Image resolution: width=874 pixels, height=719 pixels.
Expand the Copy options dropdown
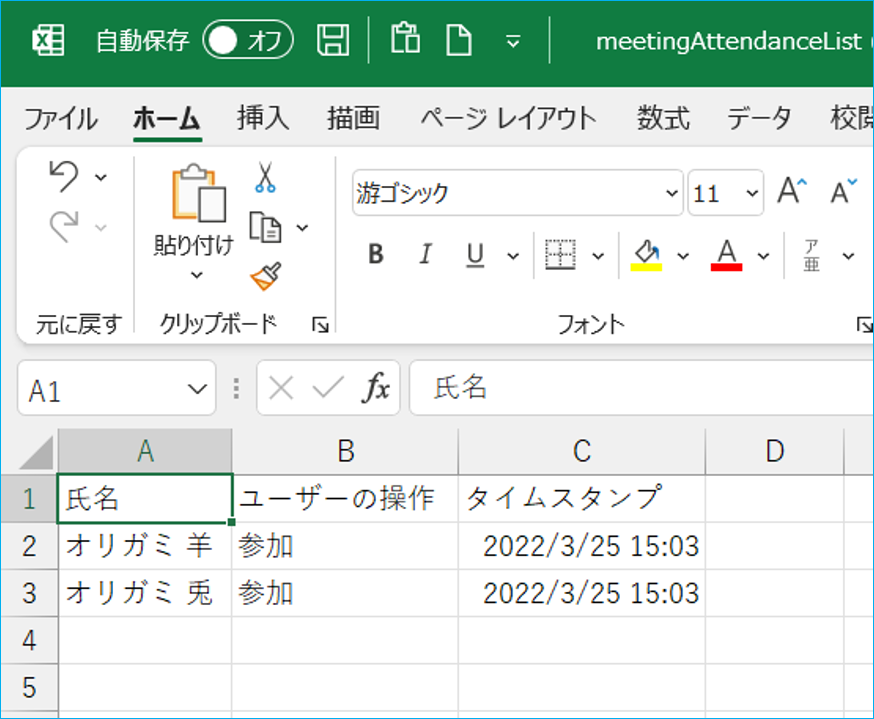pyautogui.click(x=302, y=227)
